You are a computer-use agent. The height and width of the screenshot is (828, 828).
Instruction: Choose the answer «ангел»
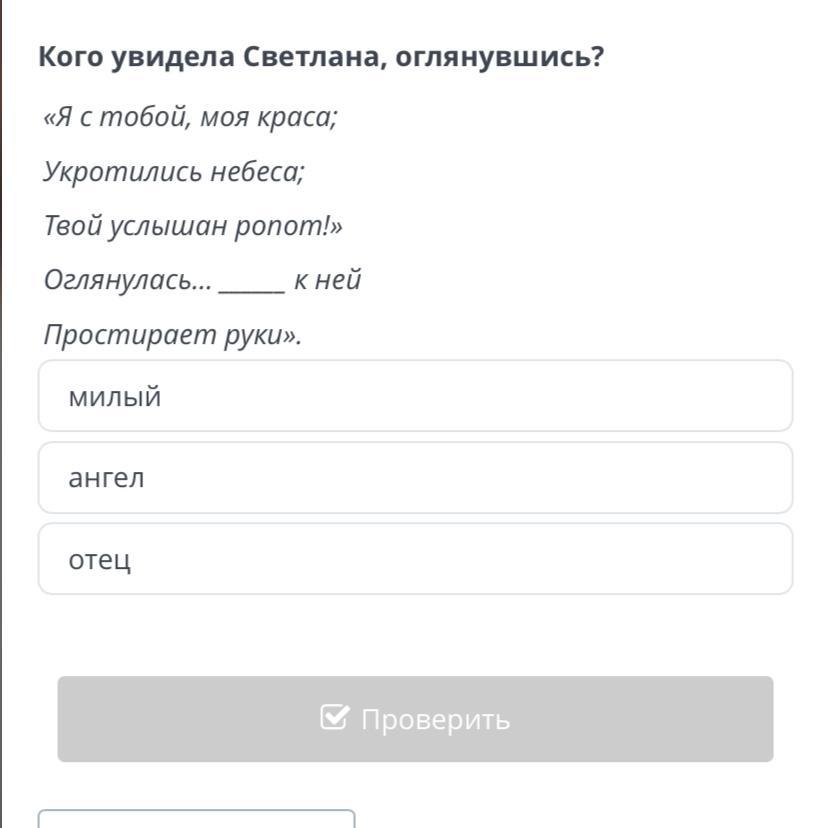pos(415,478)
